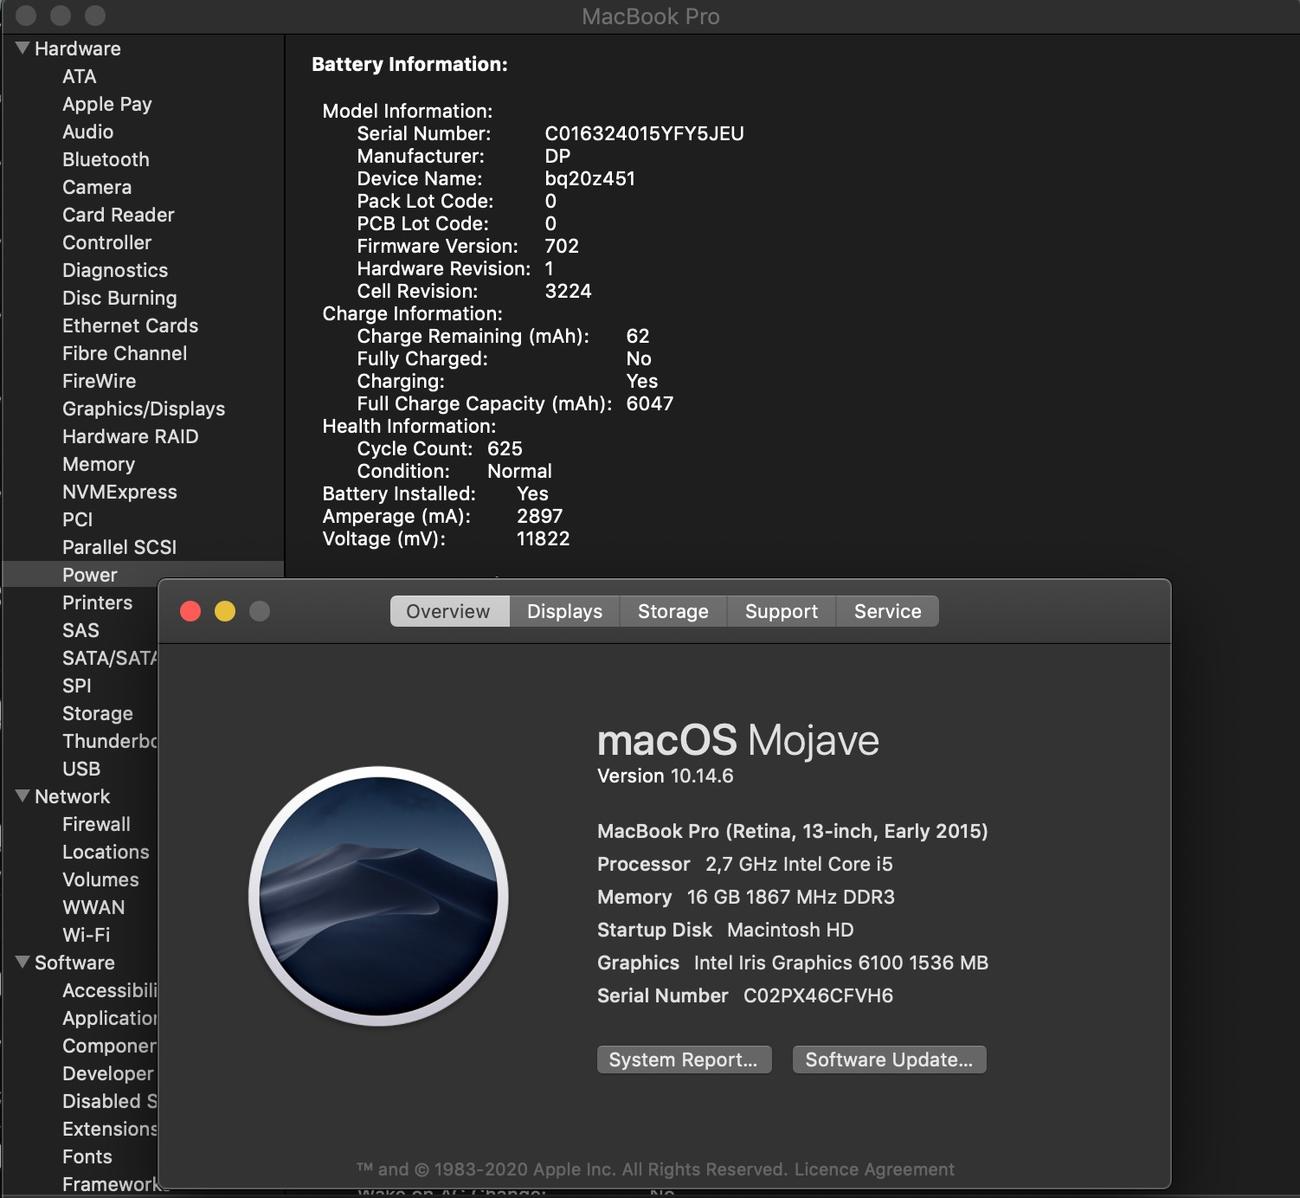Select Graphics/Displays in the sidebar
1300x1198 pixels.
point(143,408)
